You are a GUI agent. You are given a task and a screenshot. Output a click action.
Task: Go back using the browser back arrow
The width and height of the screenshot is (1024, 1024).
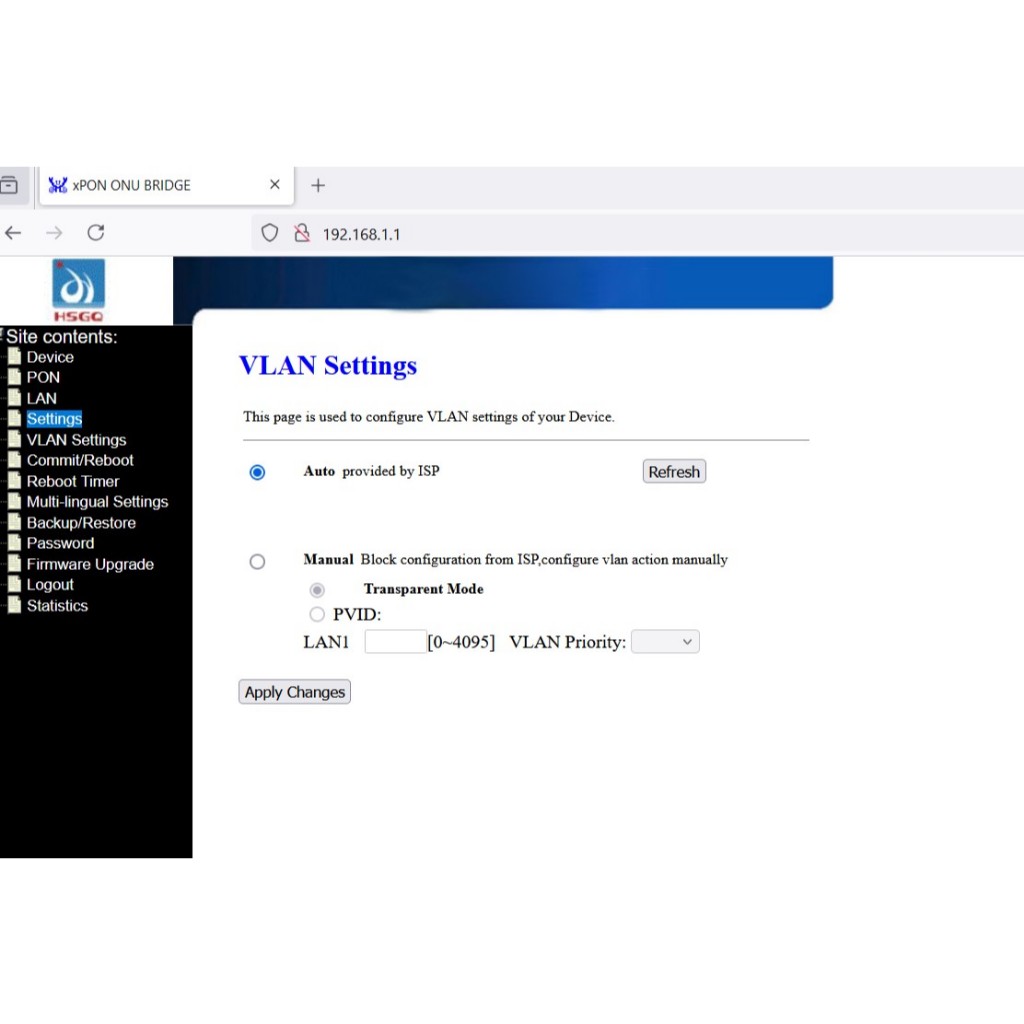(13, 233)
